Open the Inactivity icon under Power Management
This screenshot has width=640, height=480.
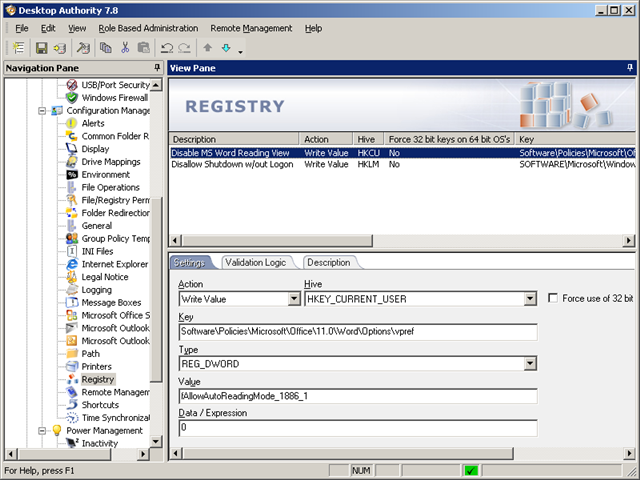pyautogui.click(x=72, y=443)
